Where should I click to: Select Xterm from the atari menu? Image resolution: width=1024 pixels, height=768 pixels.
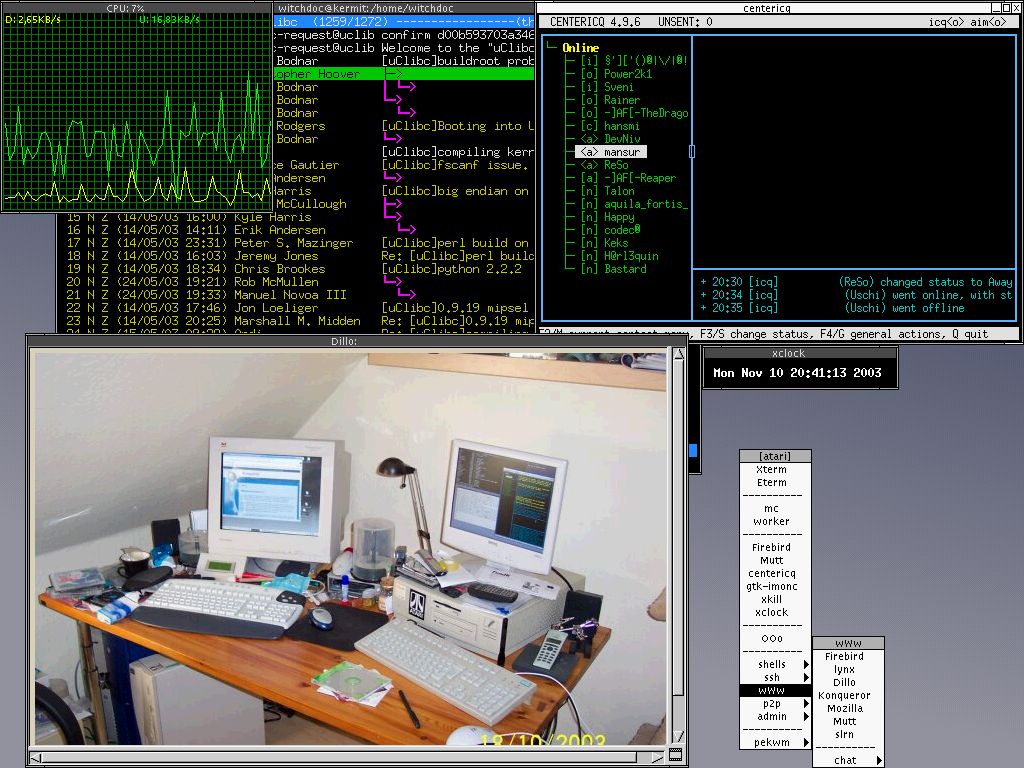click(x=771, y=469)
